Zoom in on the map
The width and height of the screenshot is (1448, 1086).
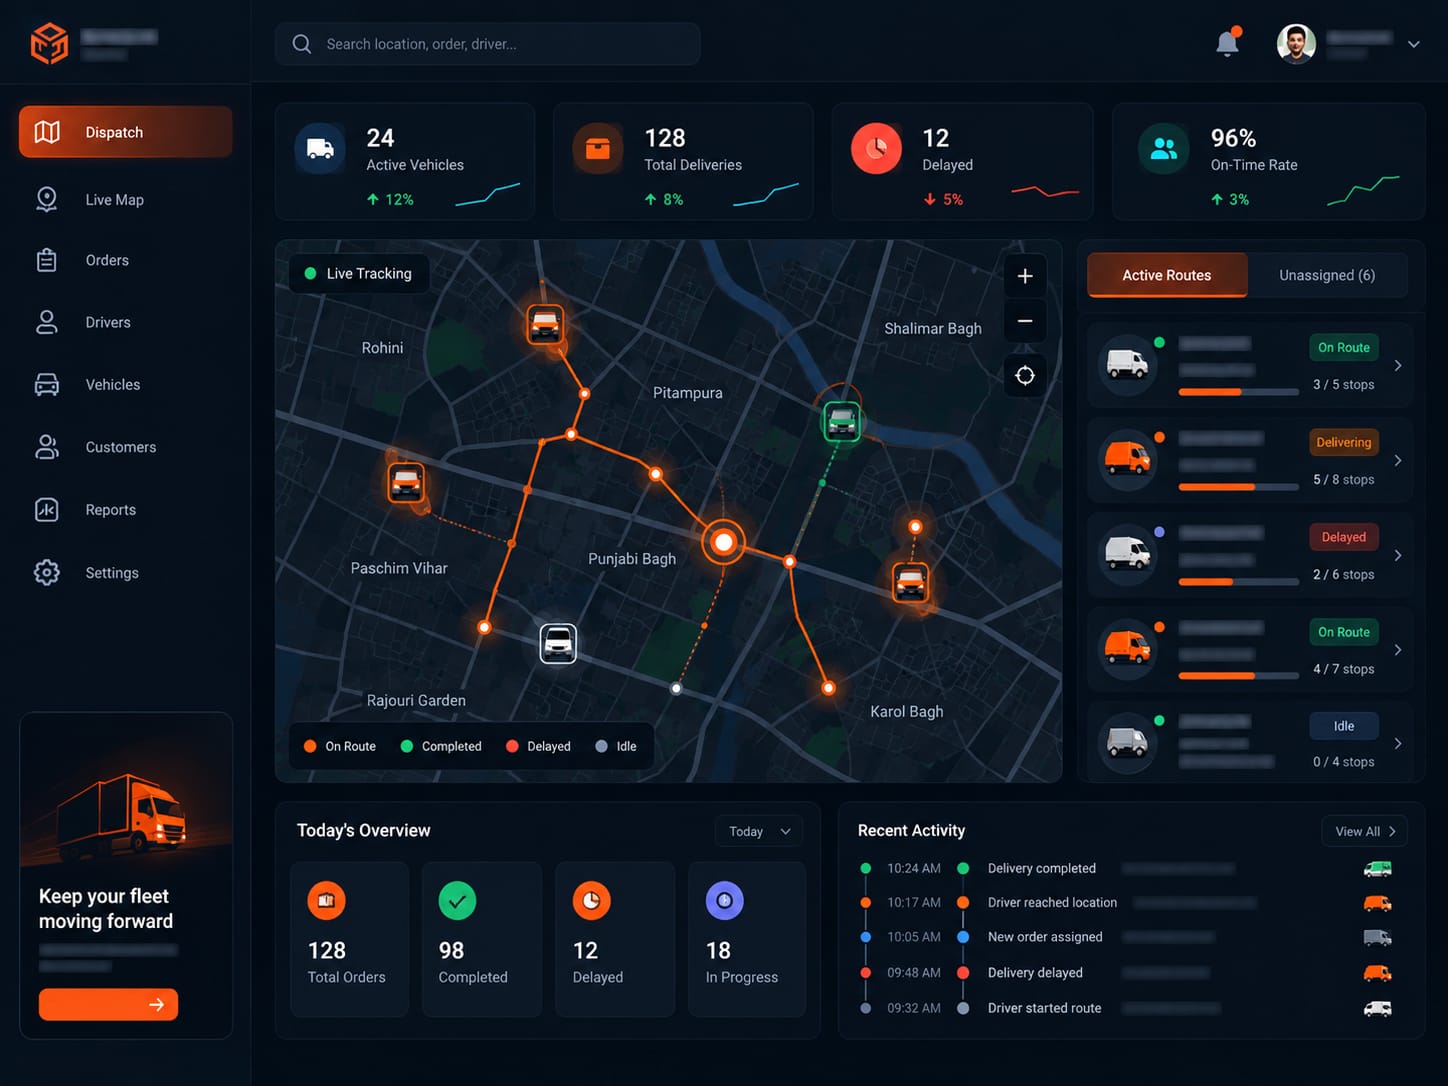coord(1025,276)
